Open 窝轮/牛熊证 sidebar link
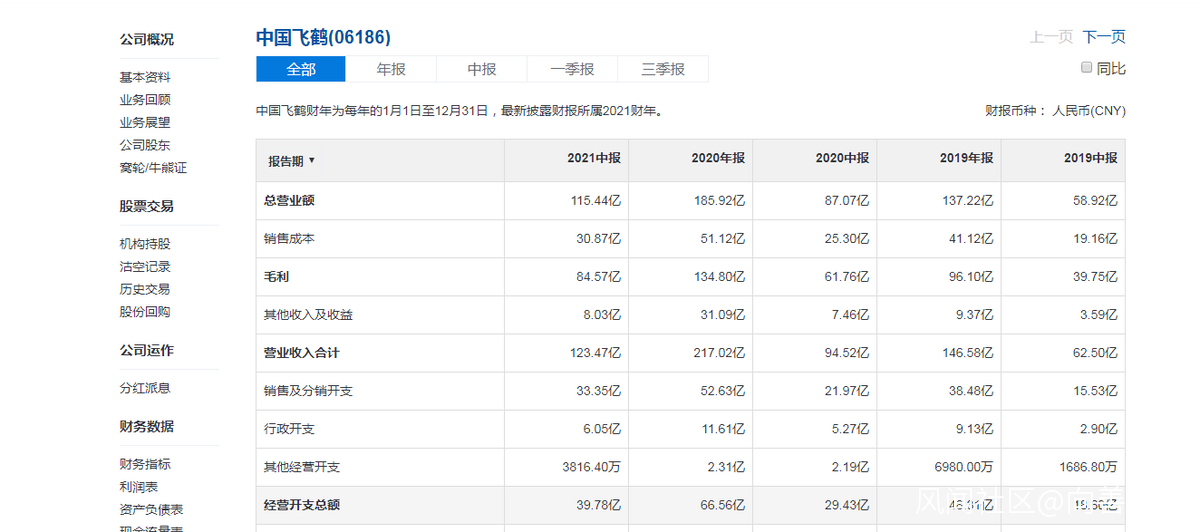Image resolution: width=1200 pixels, height=532 pixels. coord(153,168)
